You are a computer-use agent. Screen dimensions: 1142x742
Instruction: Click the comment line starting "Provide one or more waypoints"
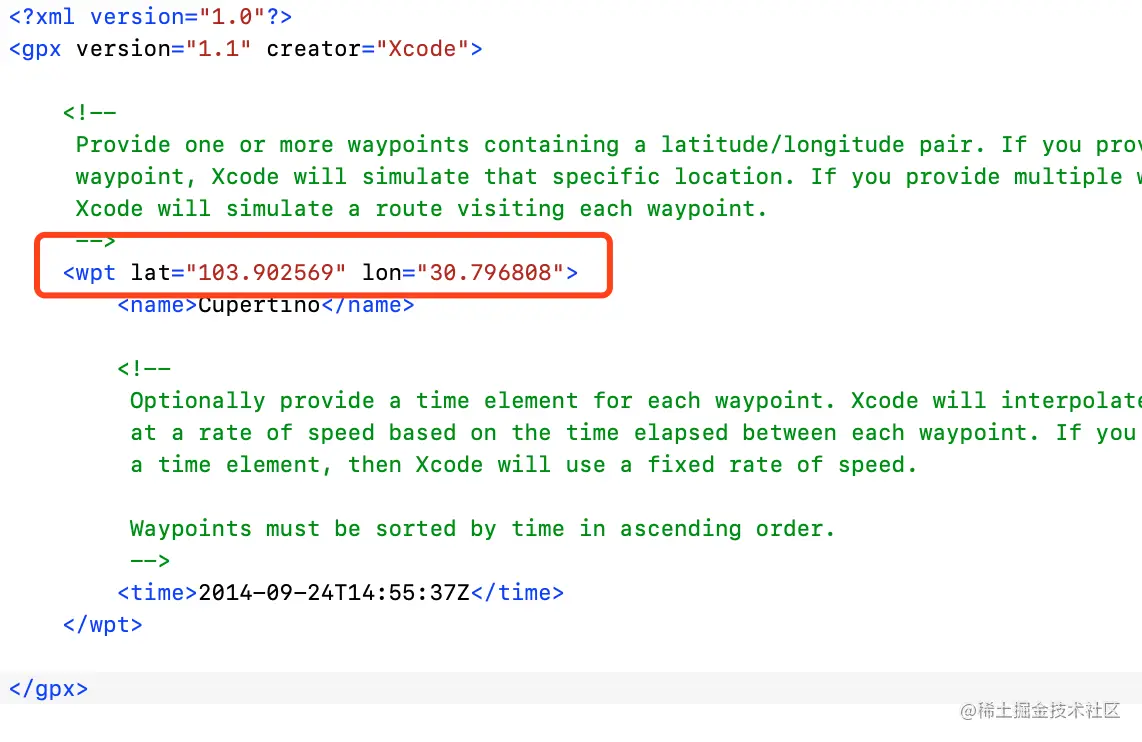(608, 144)
